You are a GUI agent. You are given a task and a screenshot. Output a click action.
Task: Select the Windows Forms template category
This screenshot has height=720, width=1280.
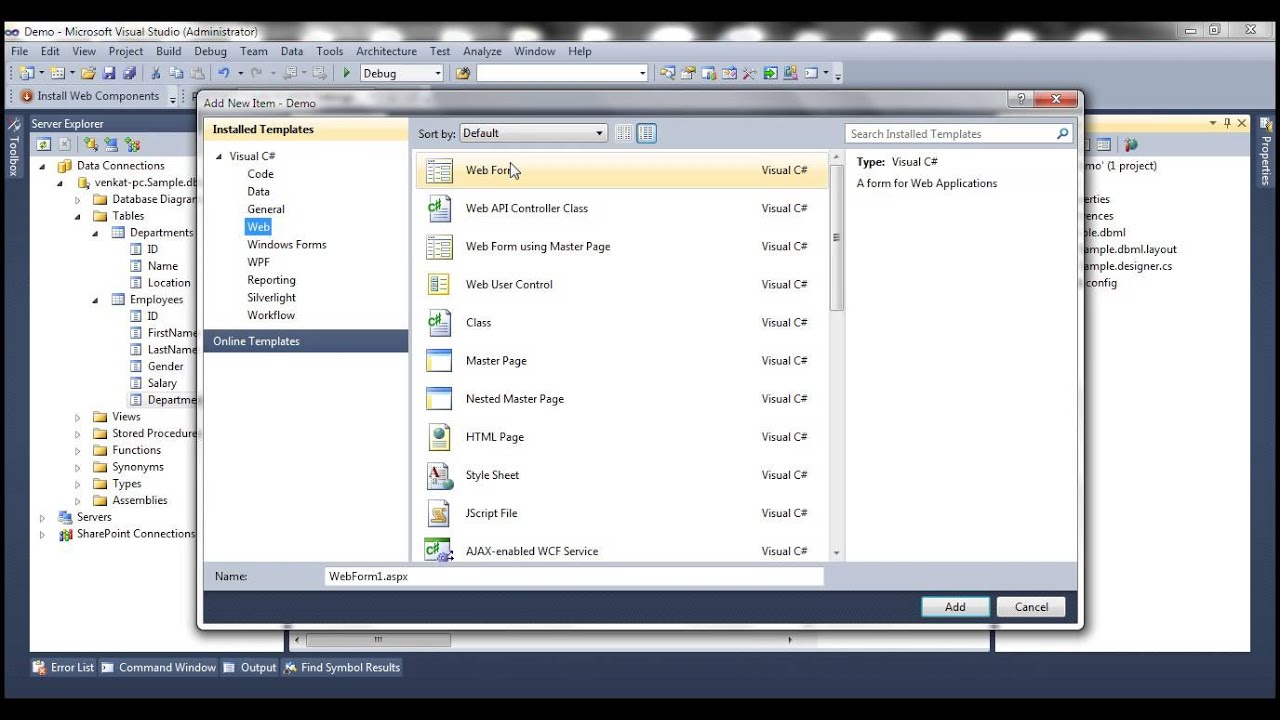click(286, 245)
